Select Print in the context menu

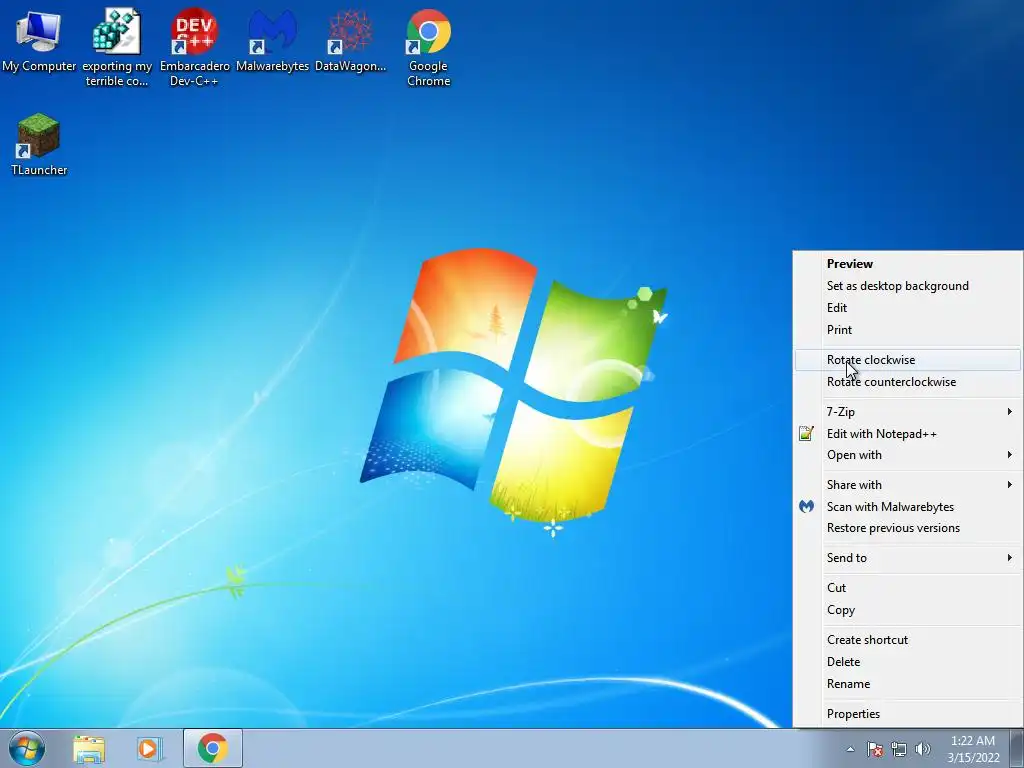point(908,330)
